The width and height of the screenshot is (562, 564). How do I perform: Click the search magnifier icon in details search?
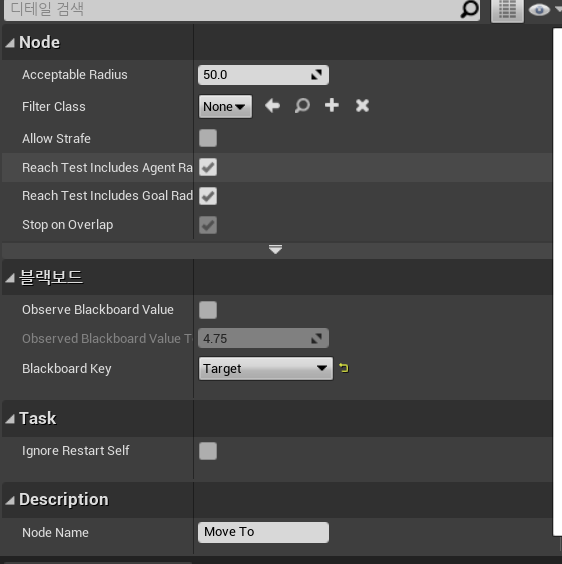click(x=470, y=9)
